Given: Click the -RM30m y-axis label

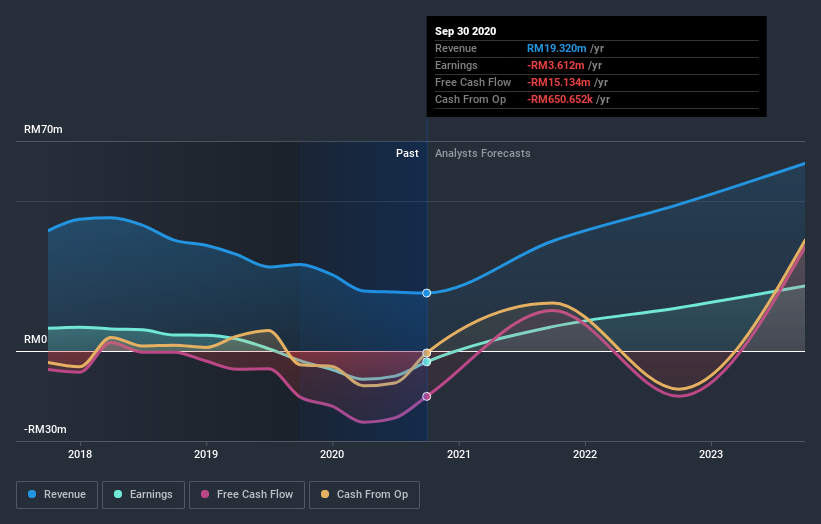Looking at the screenshot, I should point(45,429).
